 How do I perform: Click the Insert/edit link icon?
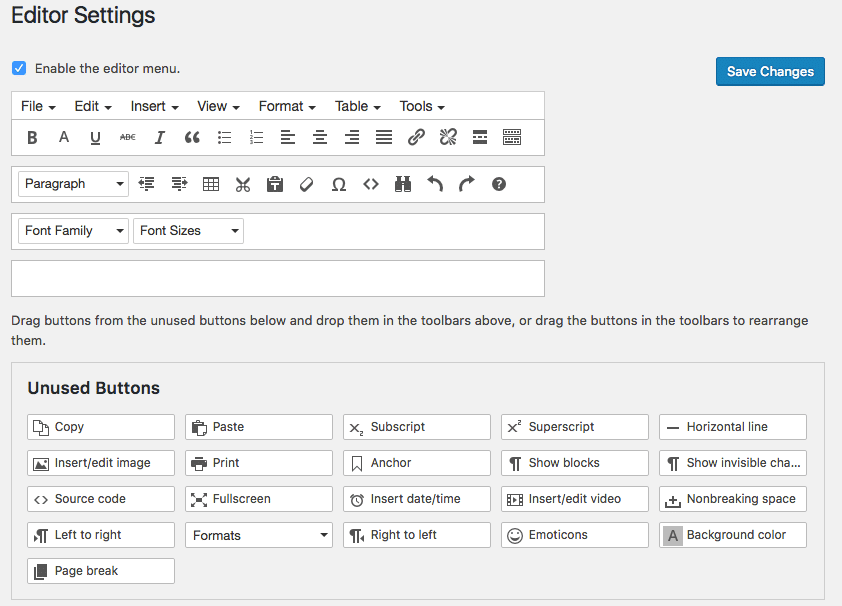click(x=416, y=137)
